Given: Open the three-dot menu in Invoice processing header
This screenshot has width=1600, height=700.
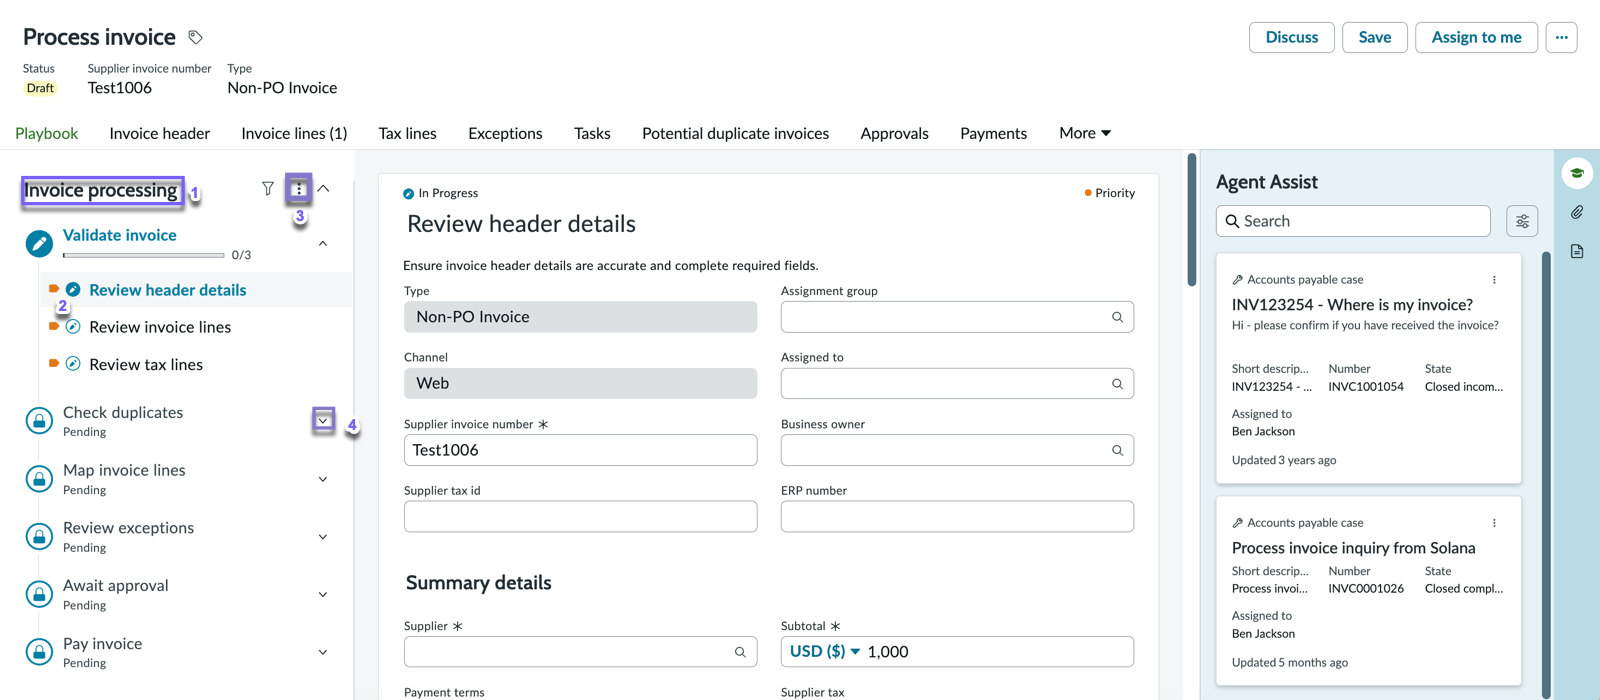Looking at the screenshot, I should click(298, 188).
